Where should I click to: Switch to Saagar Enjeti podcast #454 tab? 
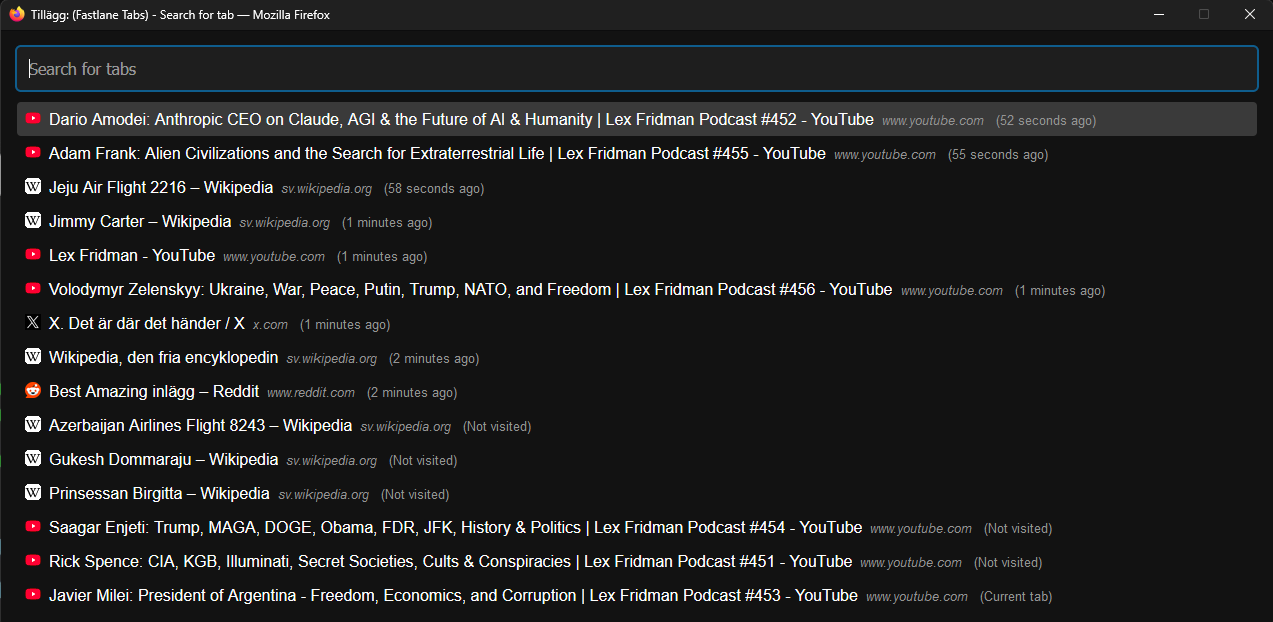(636, 527)
